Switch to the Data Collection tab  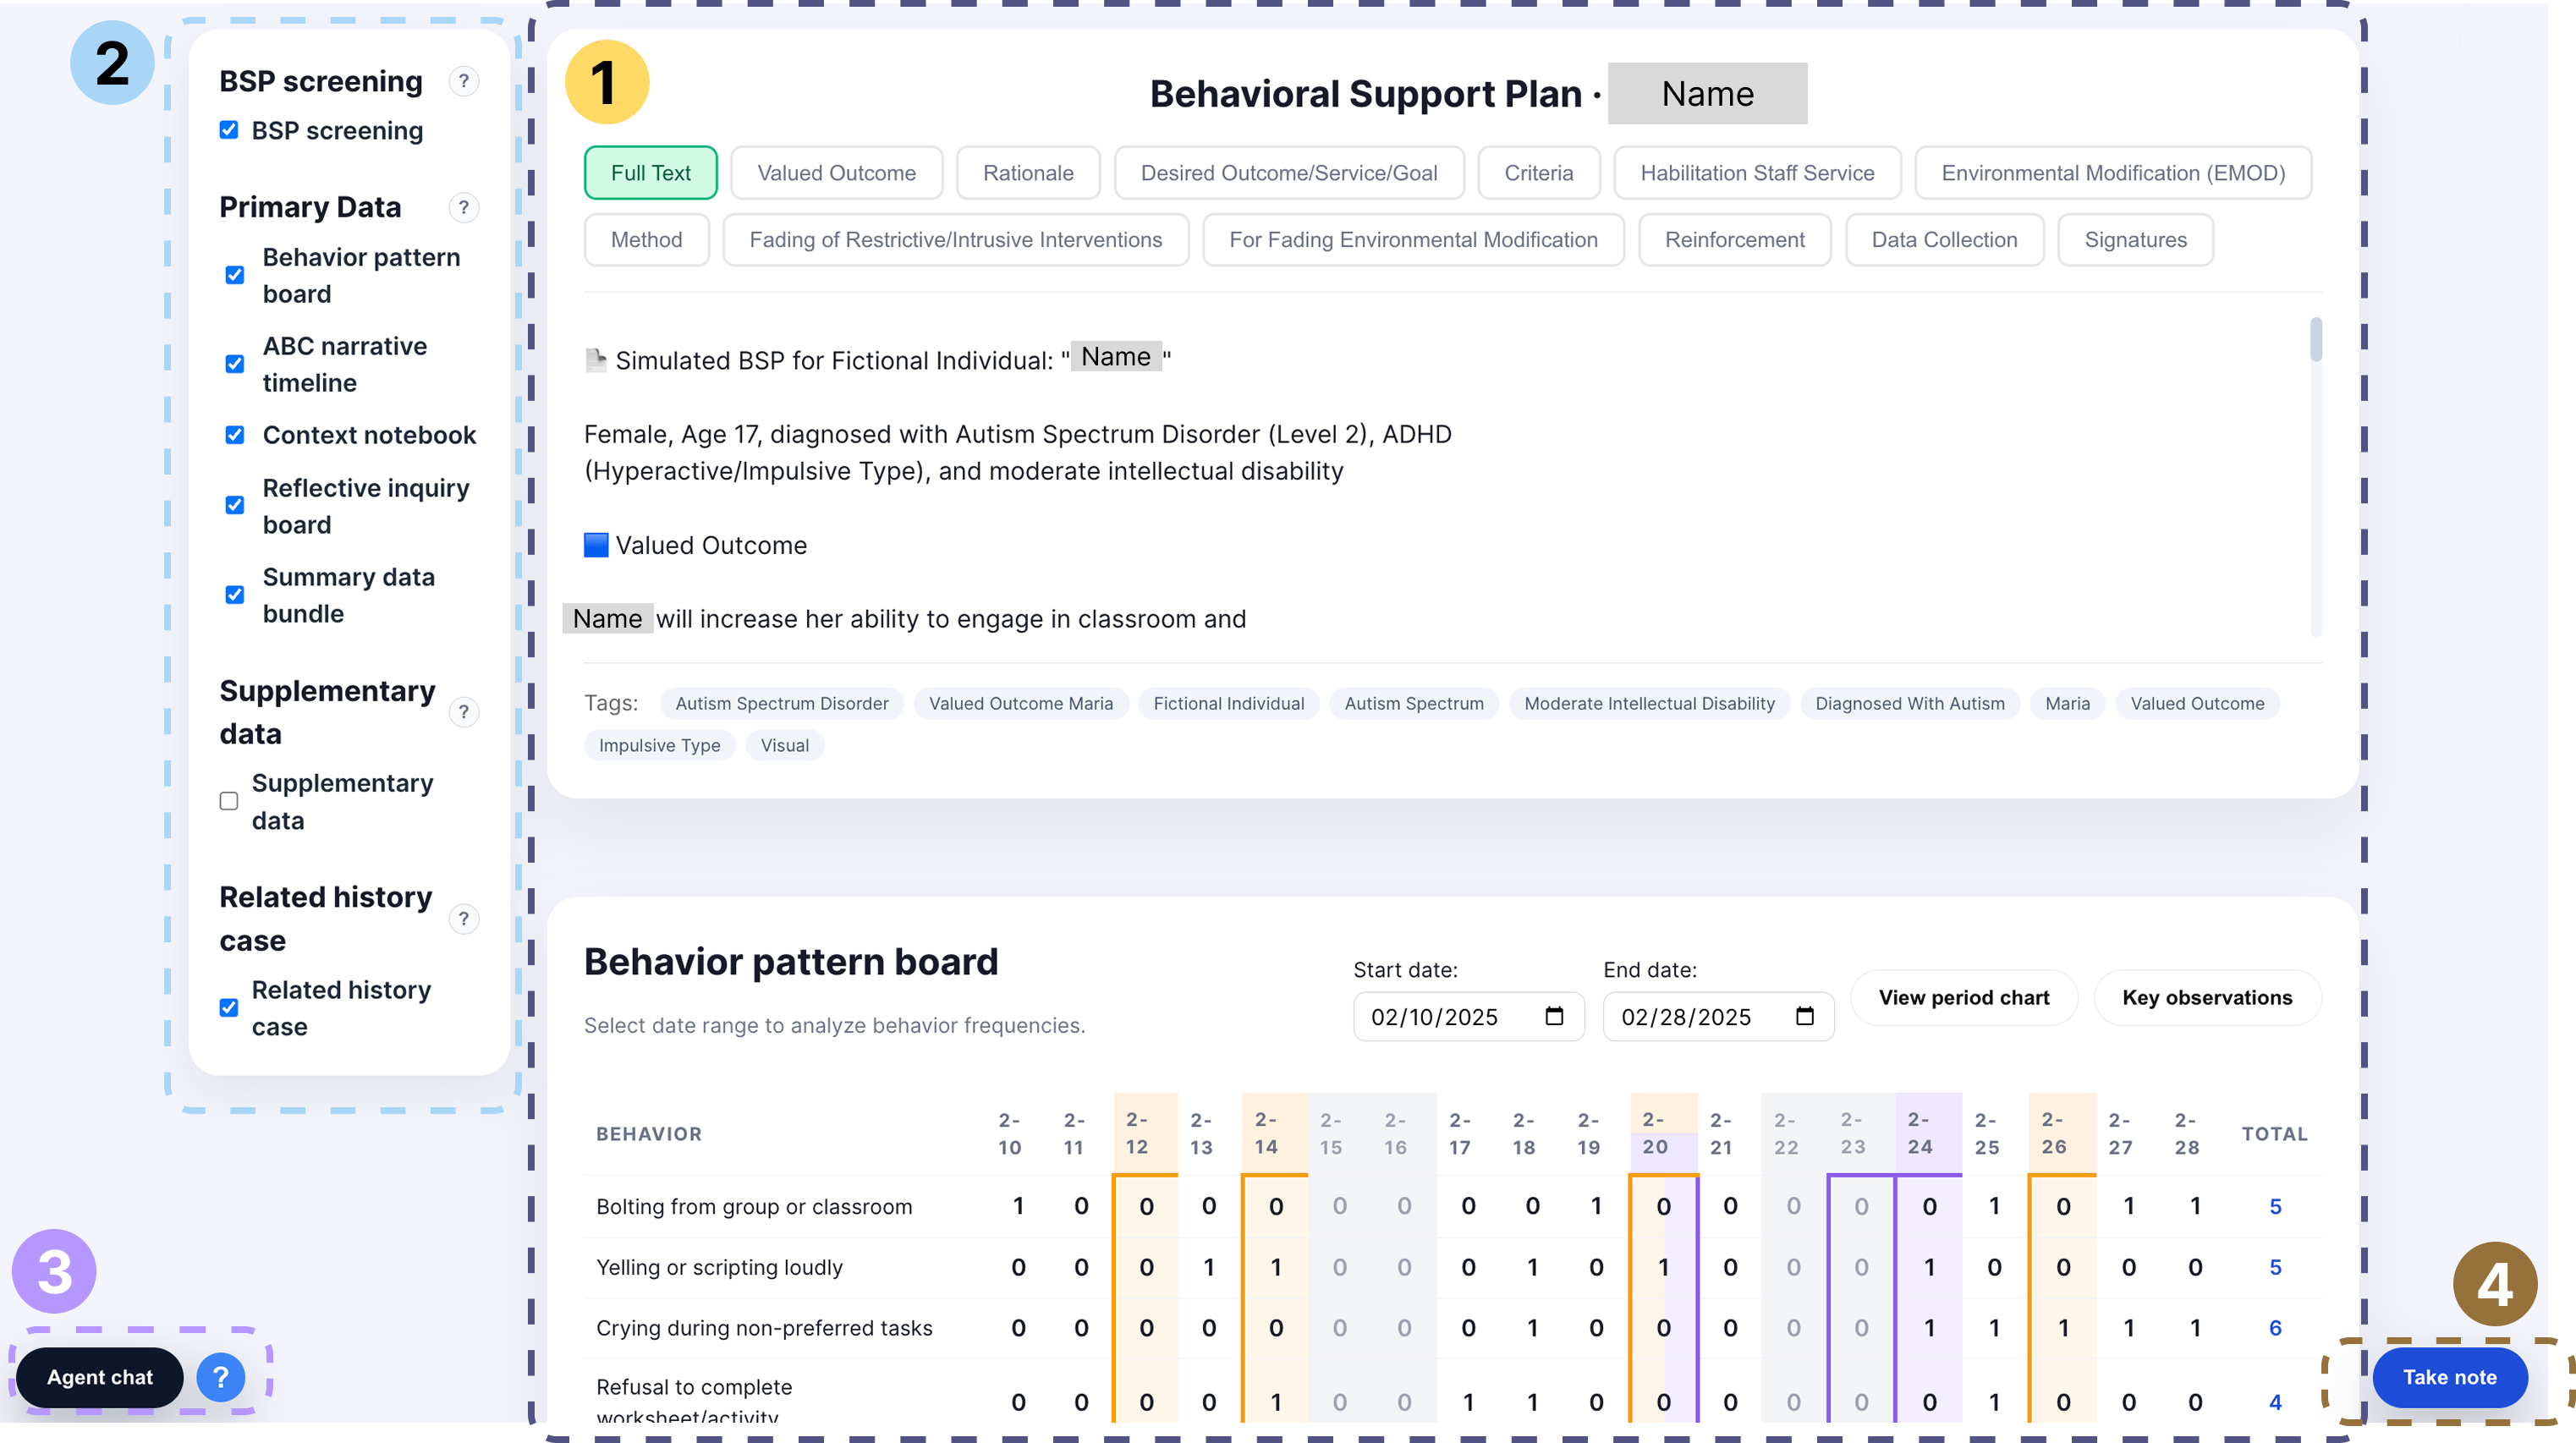click(1943, 239)
